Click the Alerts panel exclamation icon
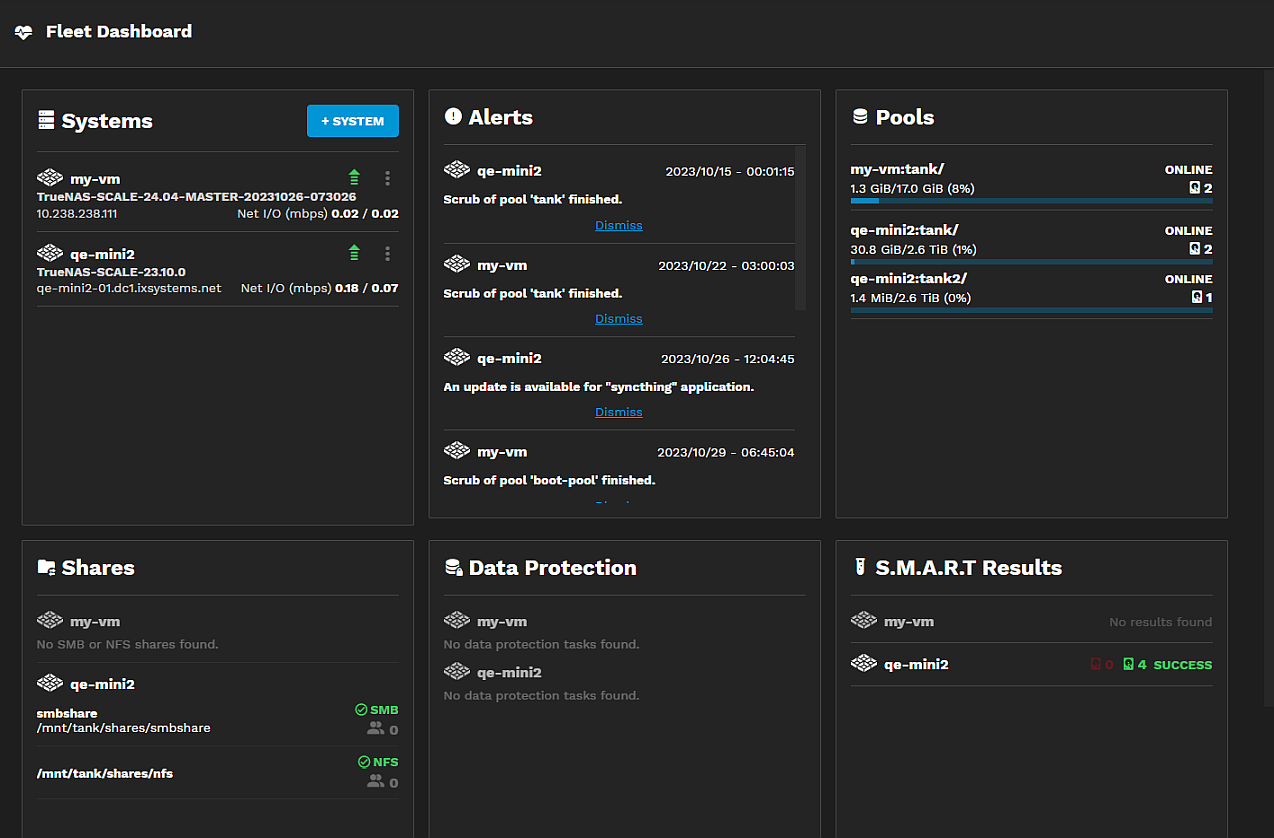 (x=454, y=116)
